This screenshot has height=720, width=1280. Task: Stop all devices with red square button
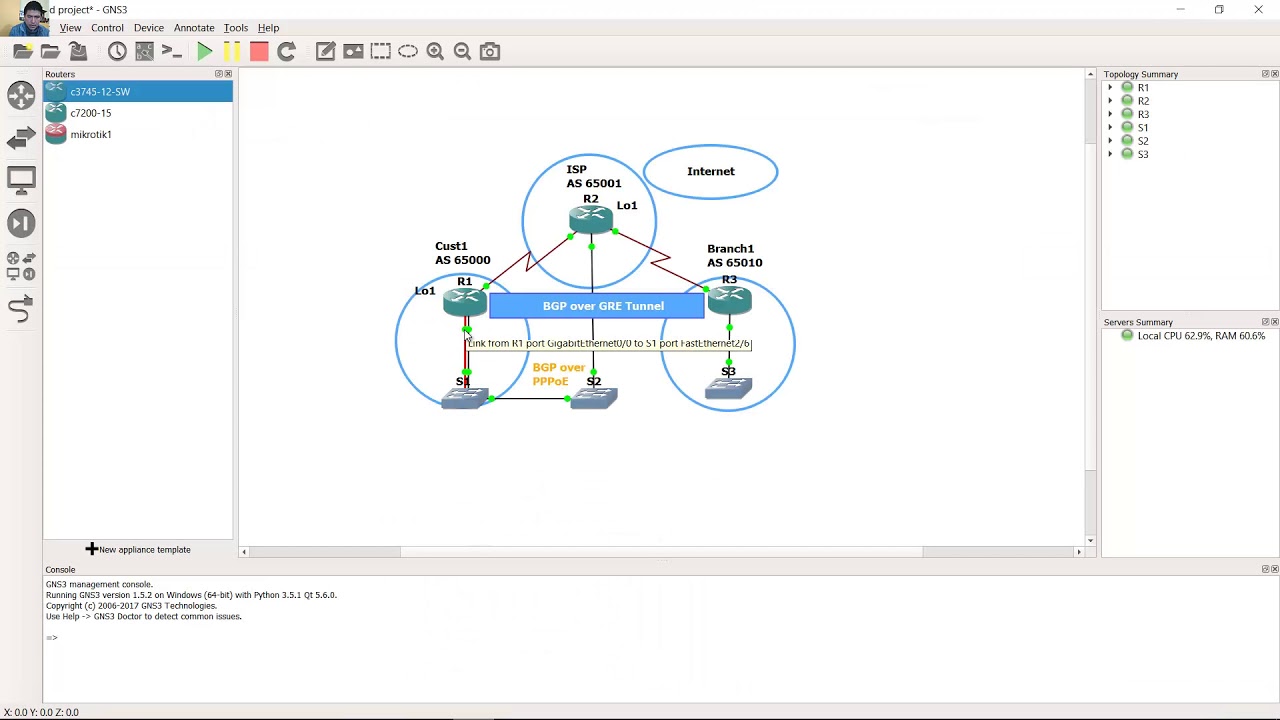(x=259, y=51)
